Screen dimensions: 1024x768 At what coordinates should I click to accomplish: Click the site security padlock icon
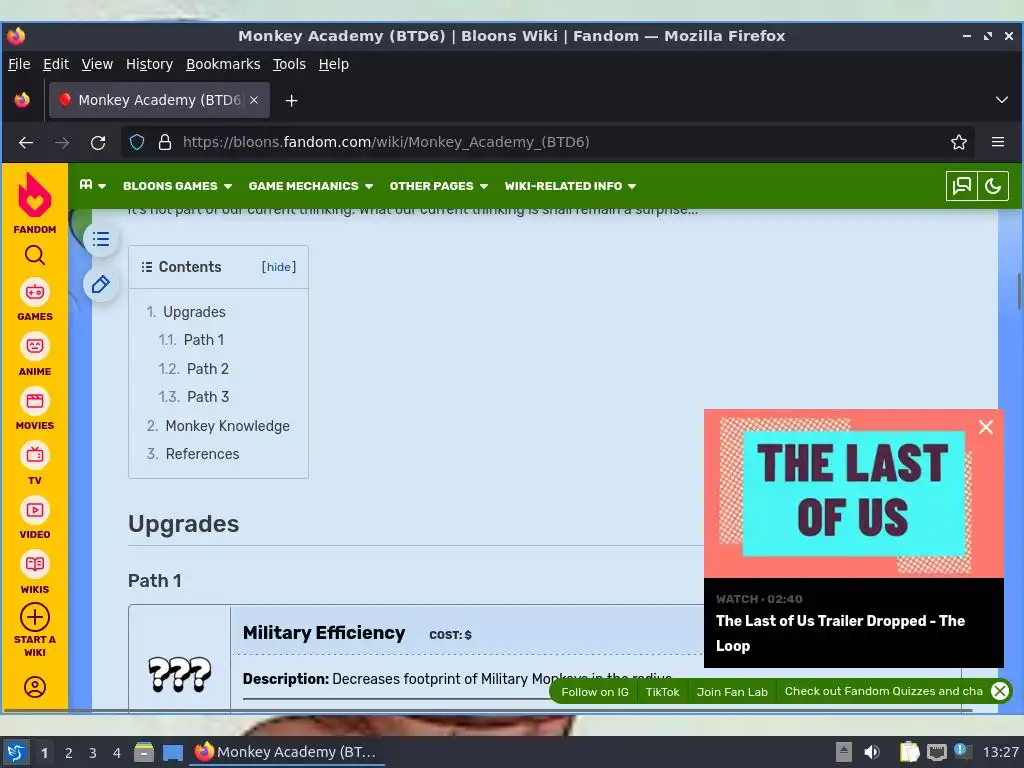[165, 142]
